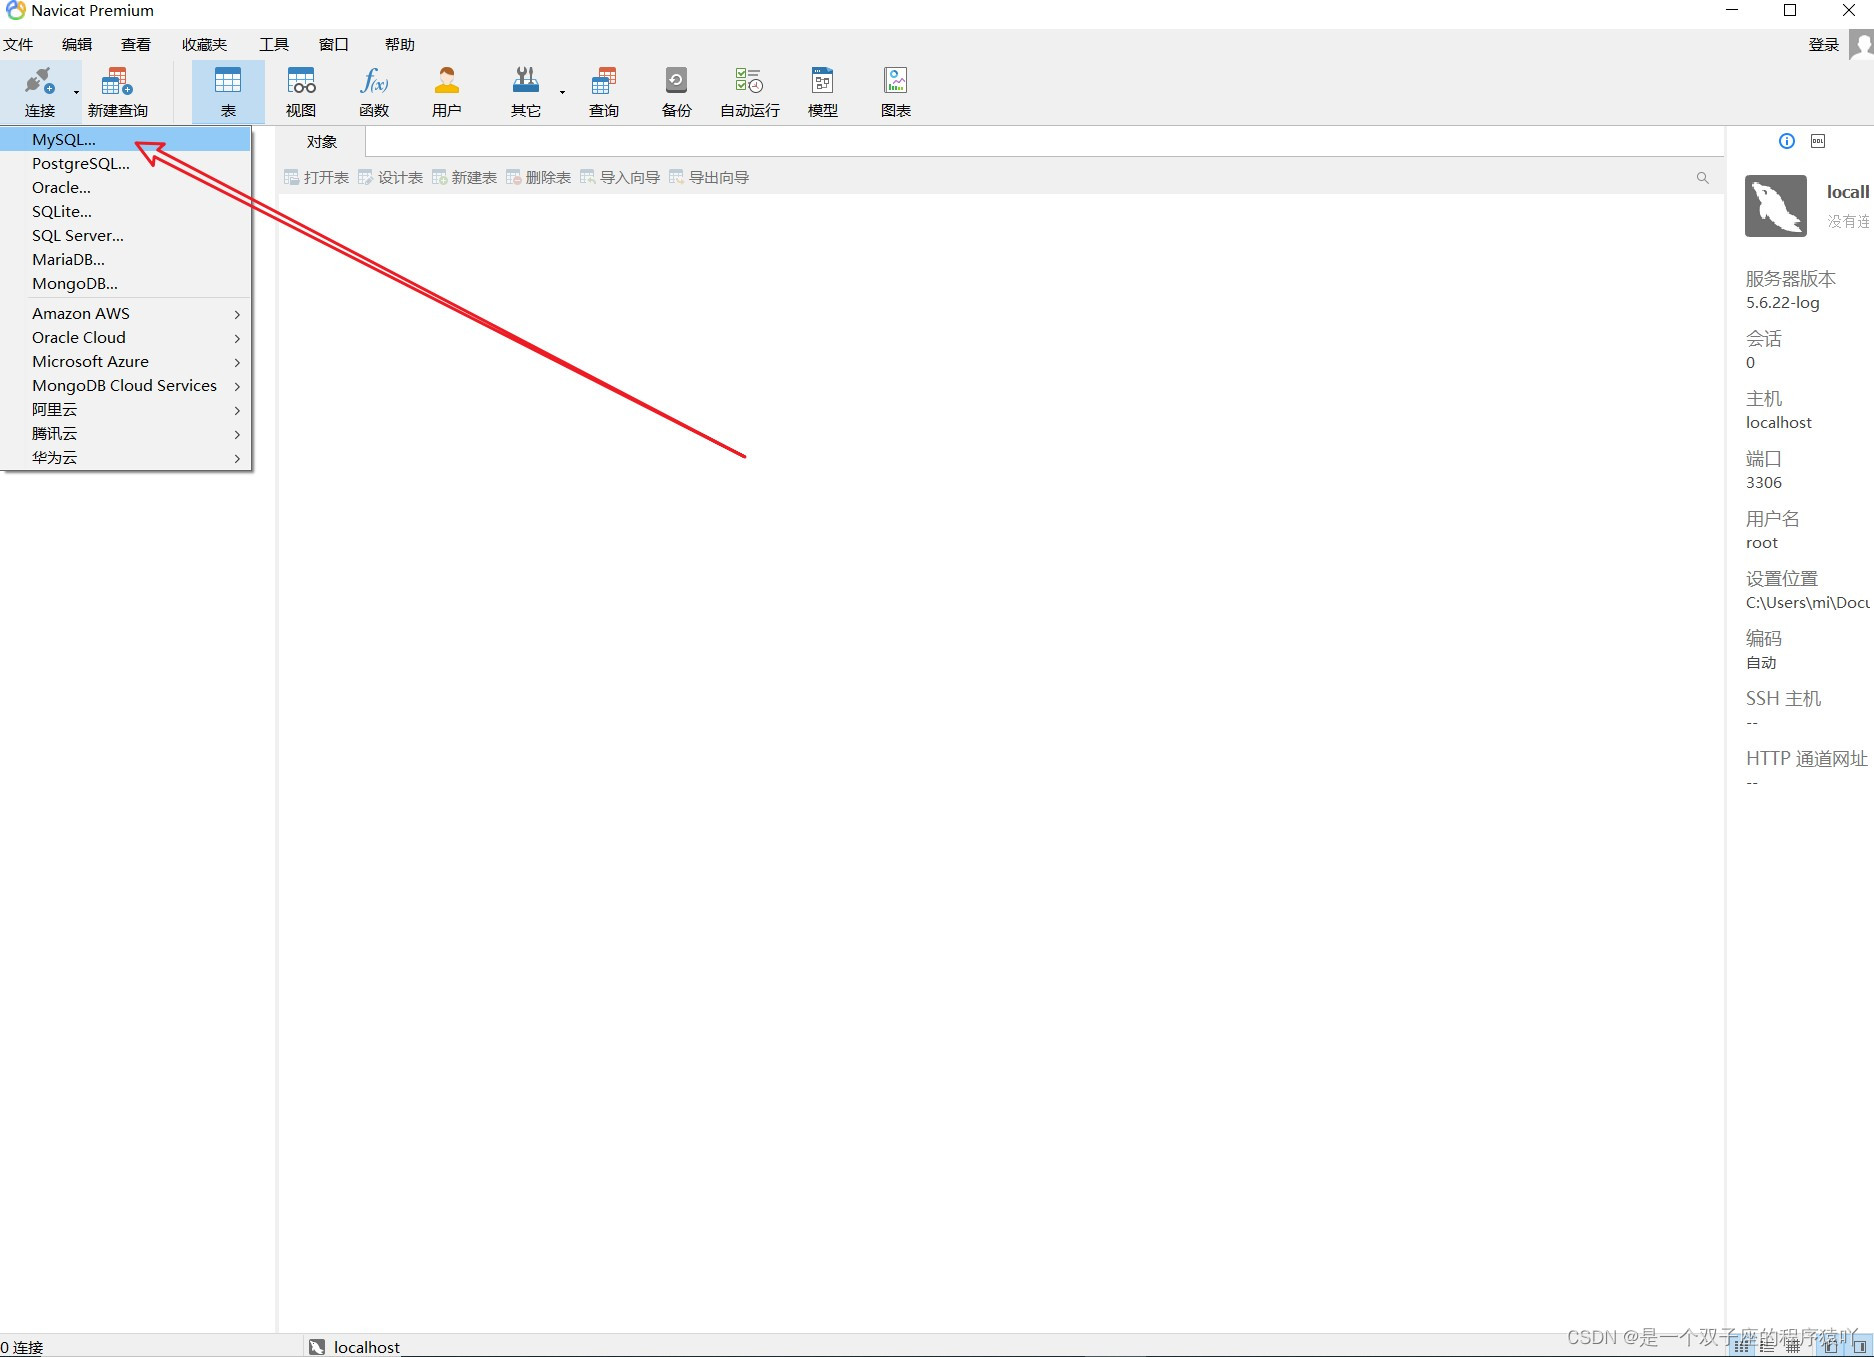Choose MariaDB... from the connection menu
1874x1357 pixels.
(x=126, y=259)
